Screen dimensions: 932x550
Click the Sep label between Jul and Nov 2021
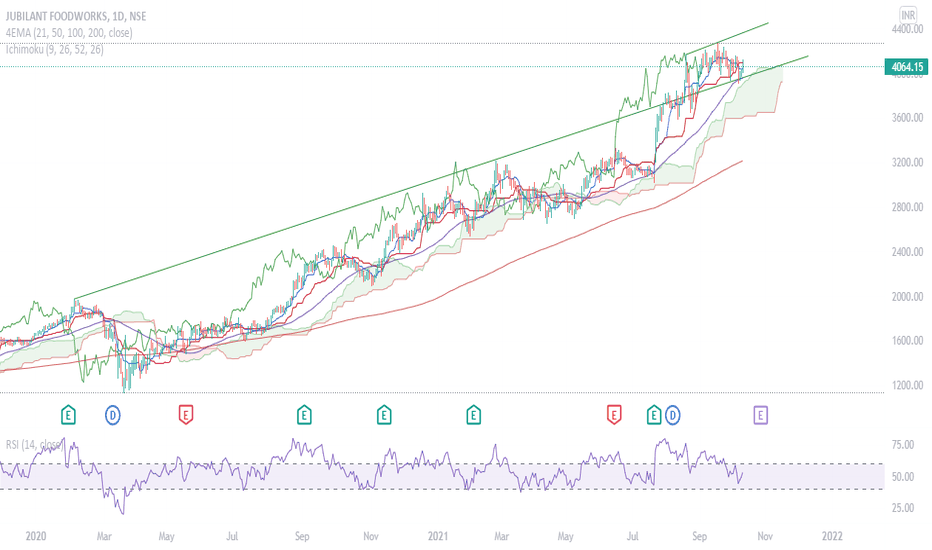coord(700,536)
